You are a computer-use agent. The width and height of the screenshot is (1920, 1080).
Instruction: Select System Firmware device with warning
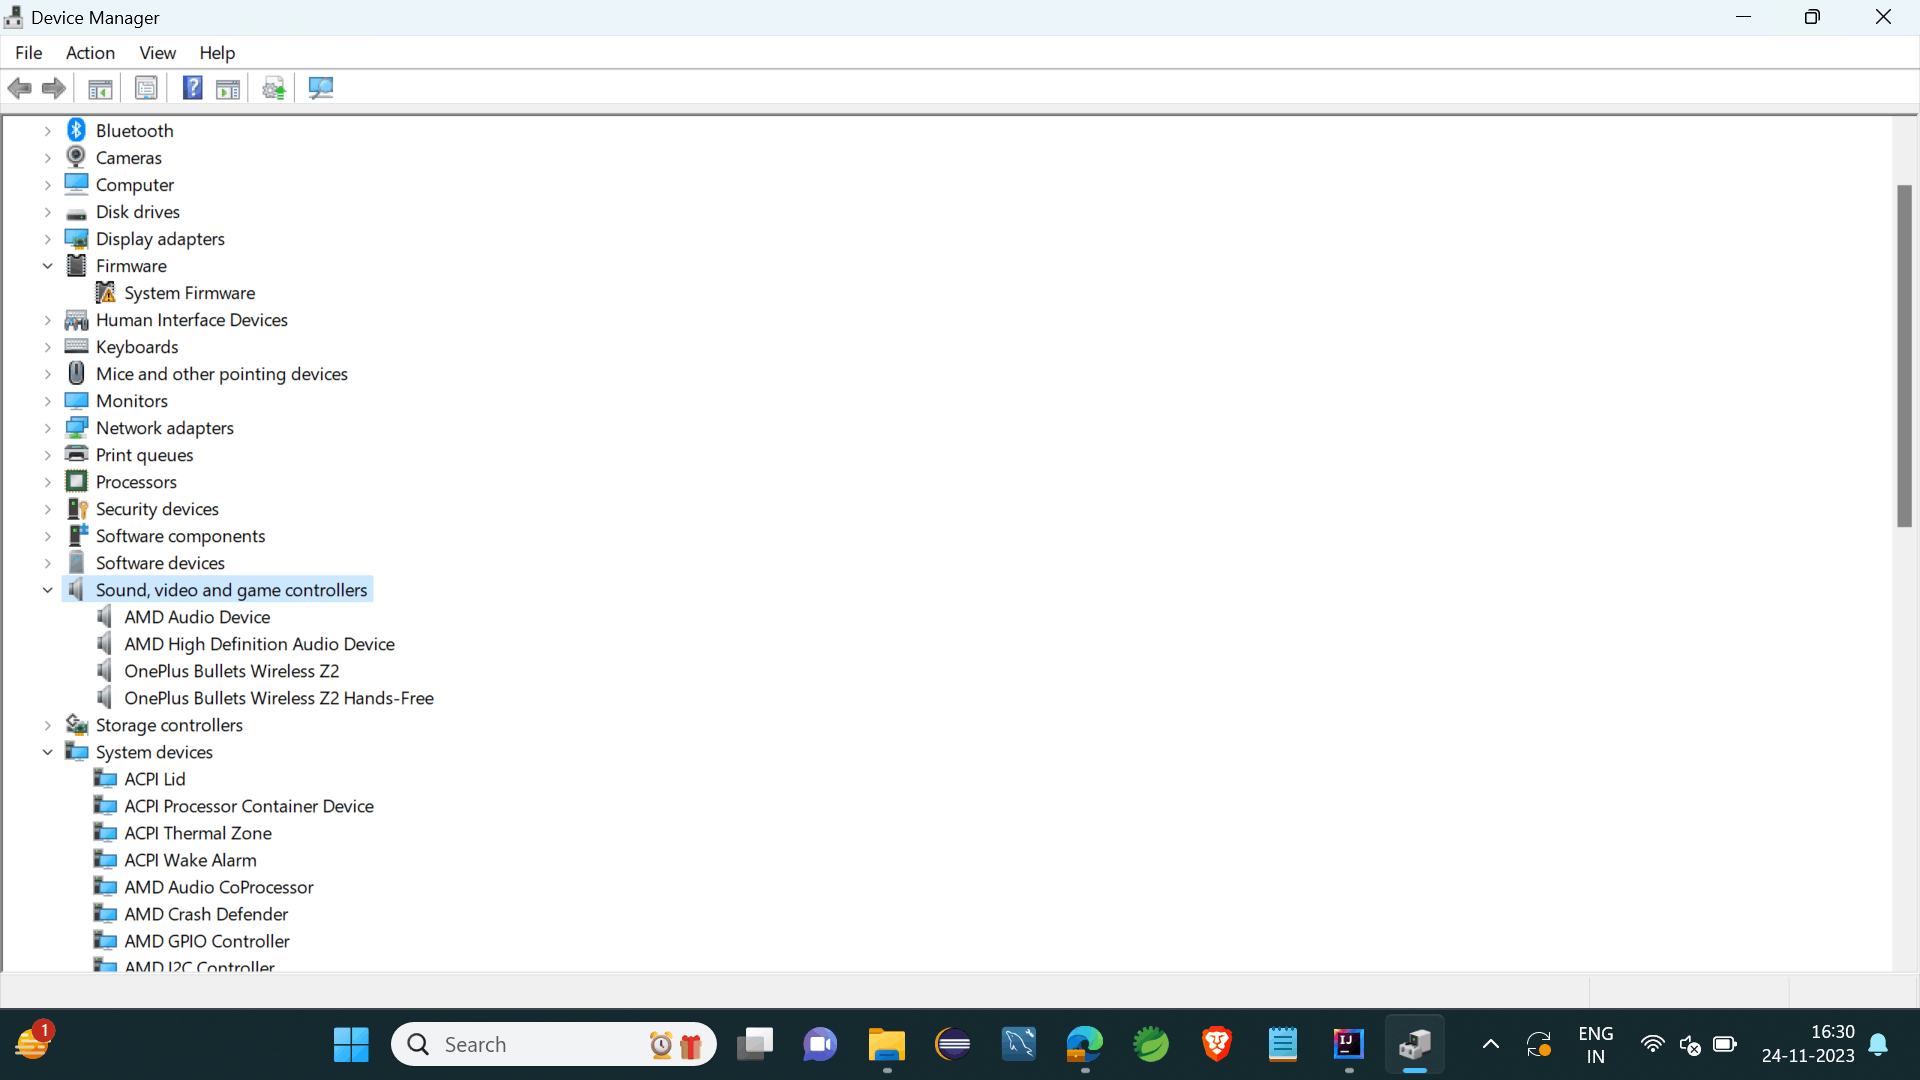tap(189, 293)
